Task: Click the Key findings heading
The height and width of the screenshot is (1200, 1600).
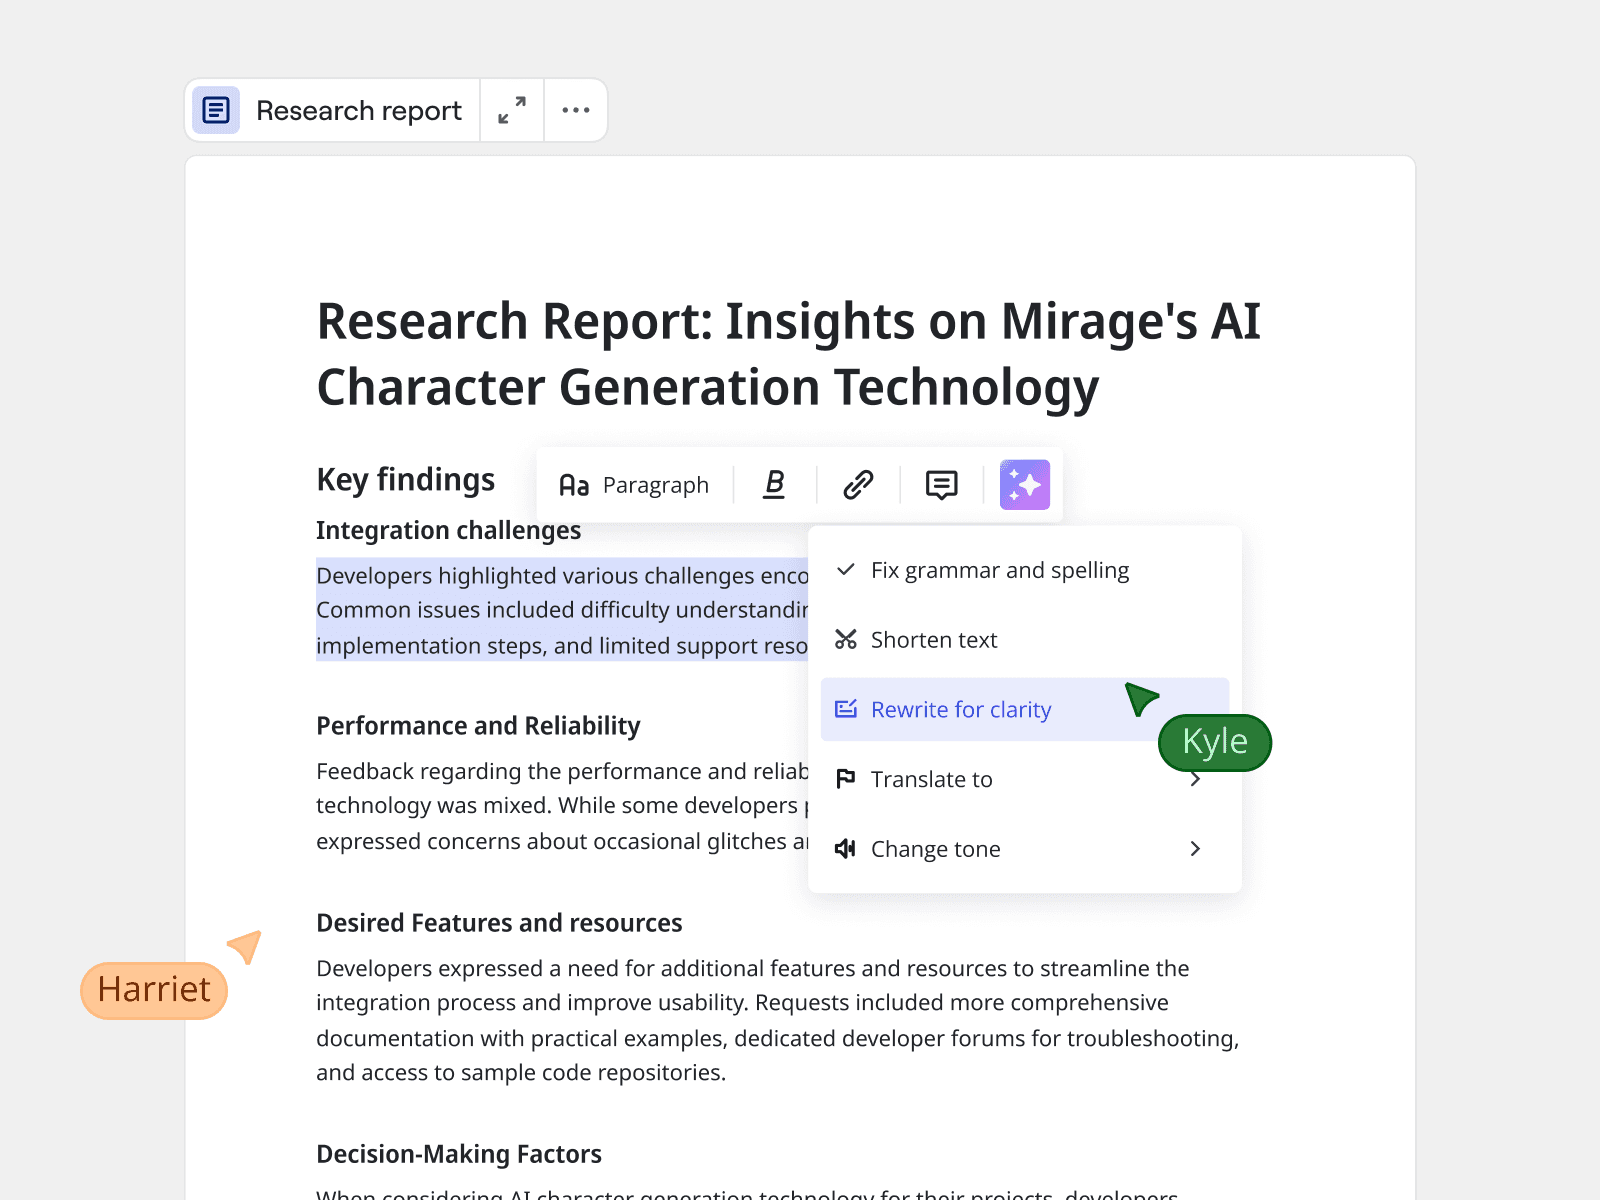Action: (405, 480)
